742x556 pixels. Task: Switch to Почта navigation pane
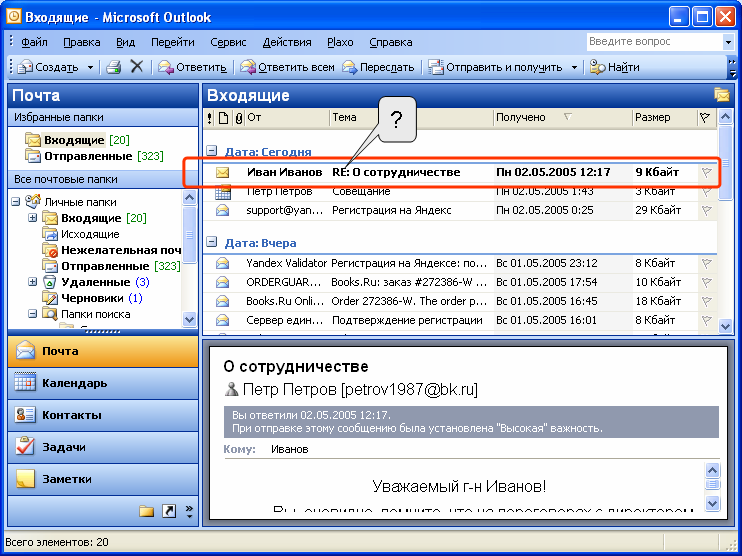click(103, 351)
